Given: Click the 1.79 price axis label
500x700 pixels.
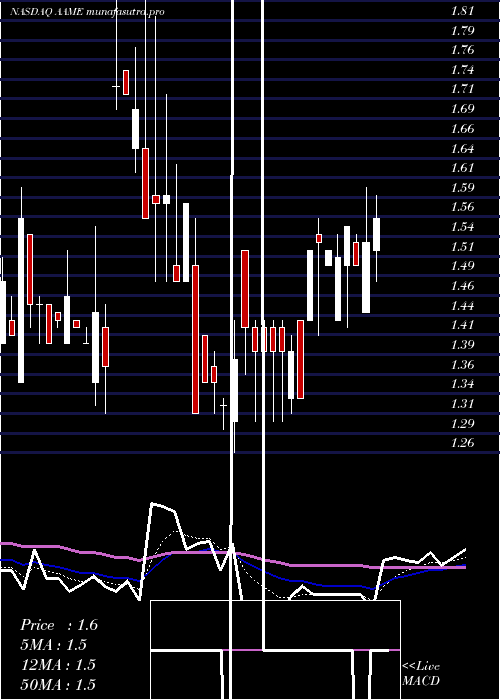Looking at the screenshot, I should point(462,31).
